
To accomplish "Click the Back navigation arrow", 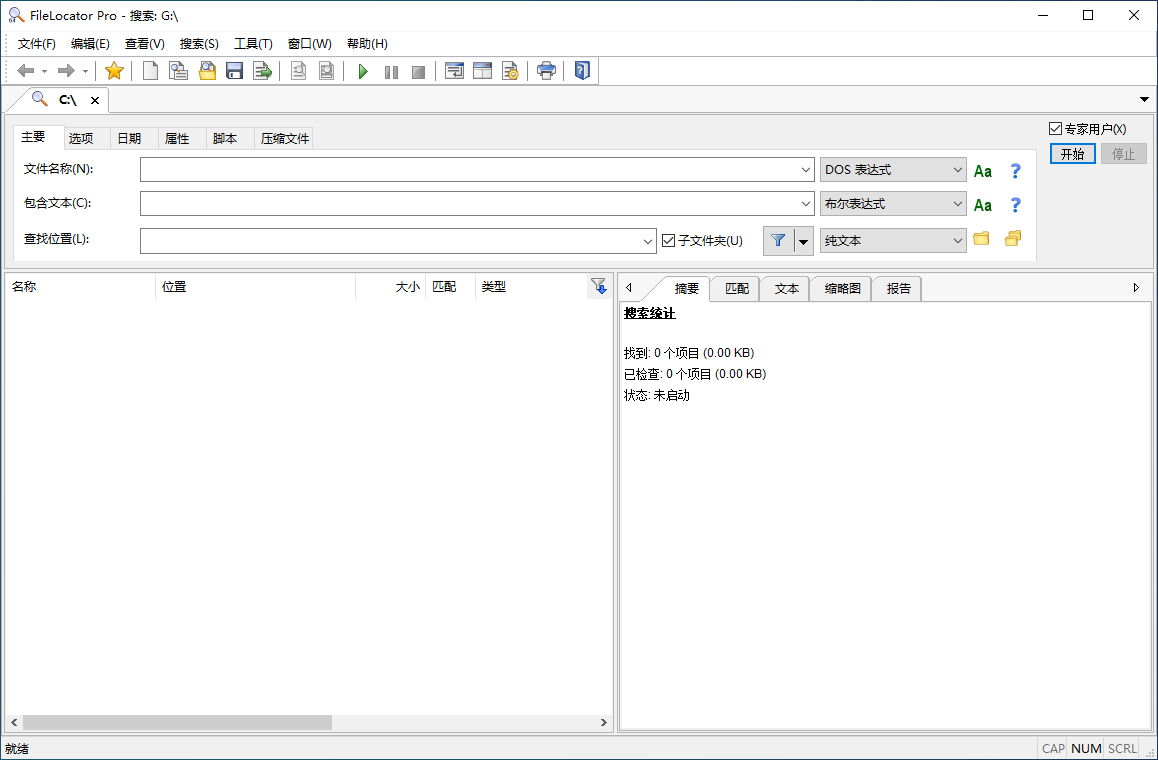I will [x=25, y=71].
